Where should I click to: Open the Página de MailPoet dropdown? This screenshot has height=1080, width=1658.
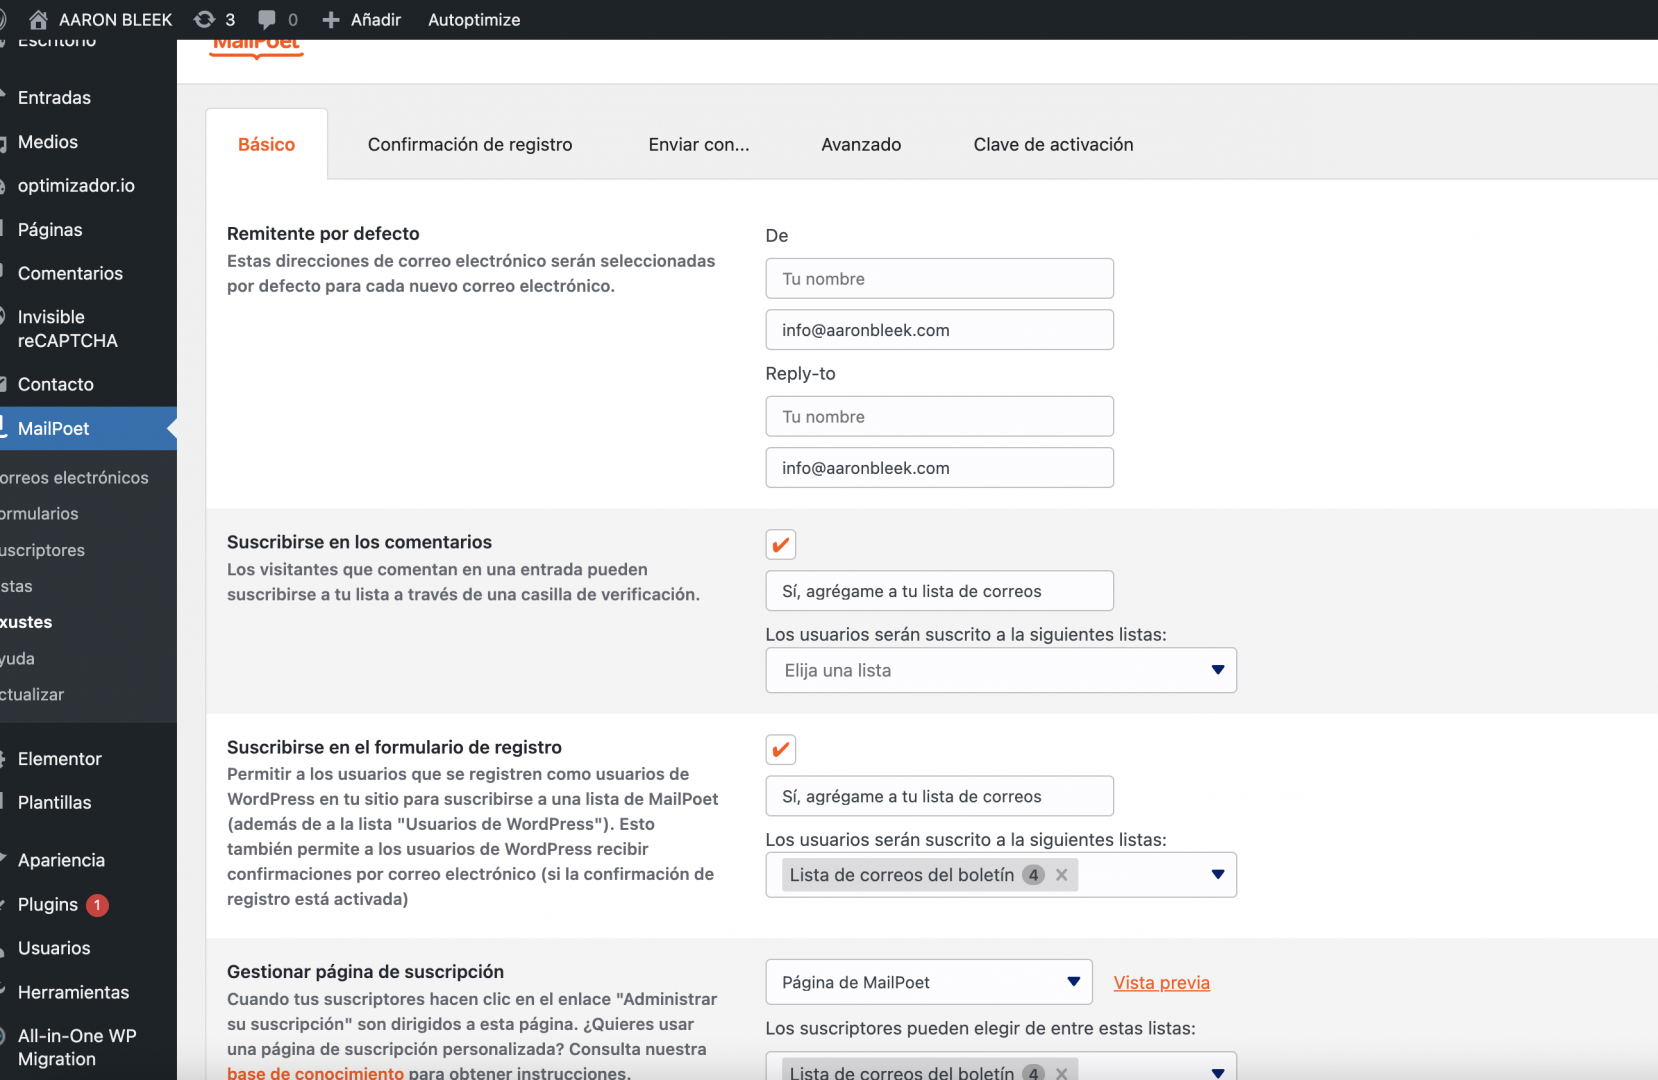(x=929, y=982)
